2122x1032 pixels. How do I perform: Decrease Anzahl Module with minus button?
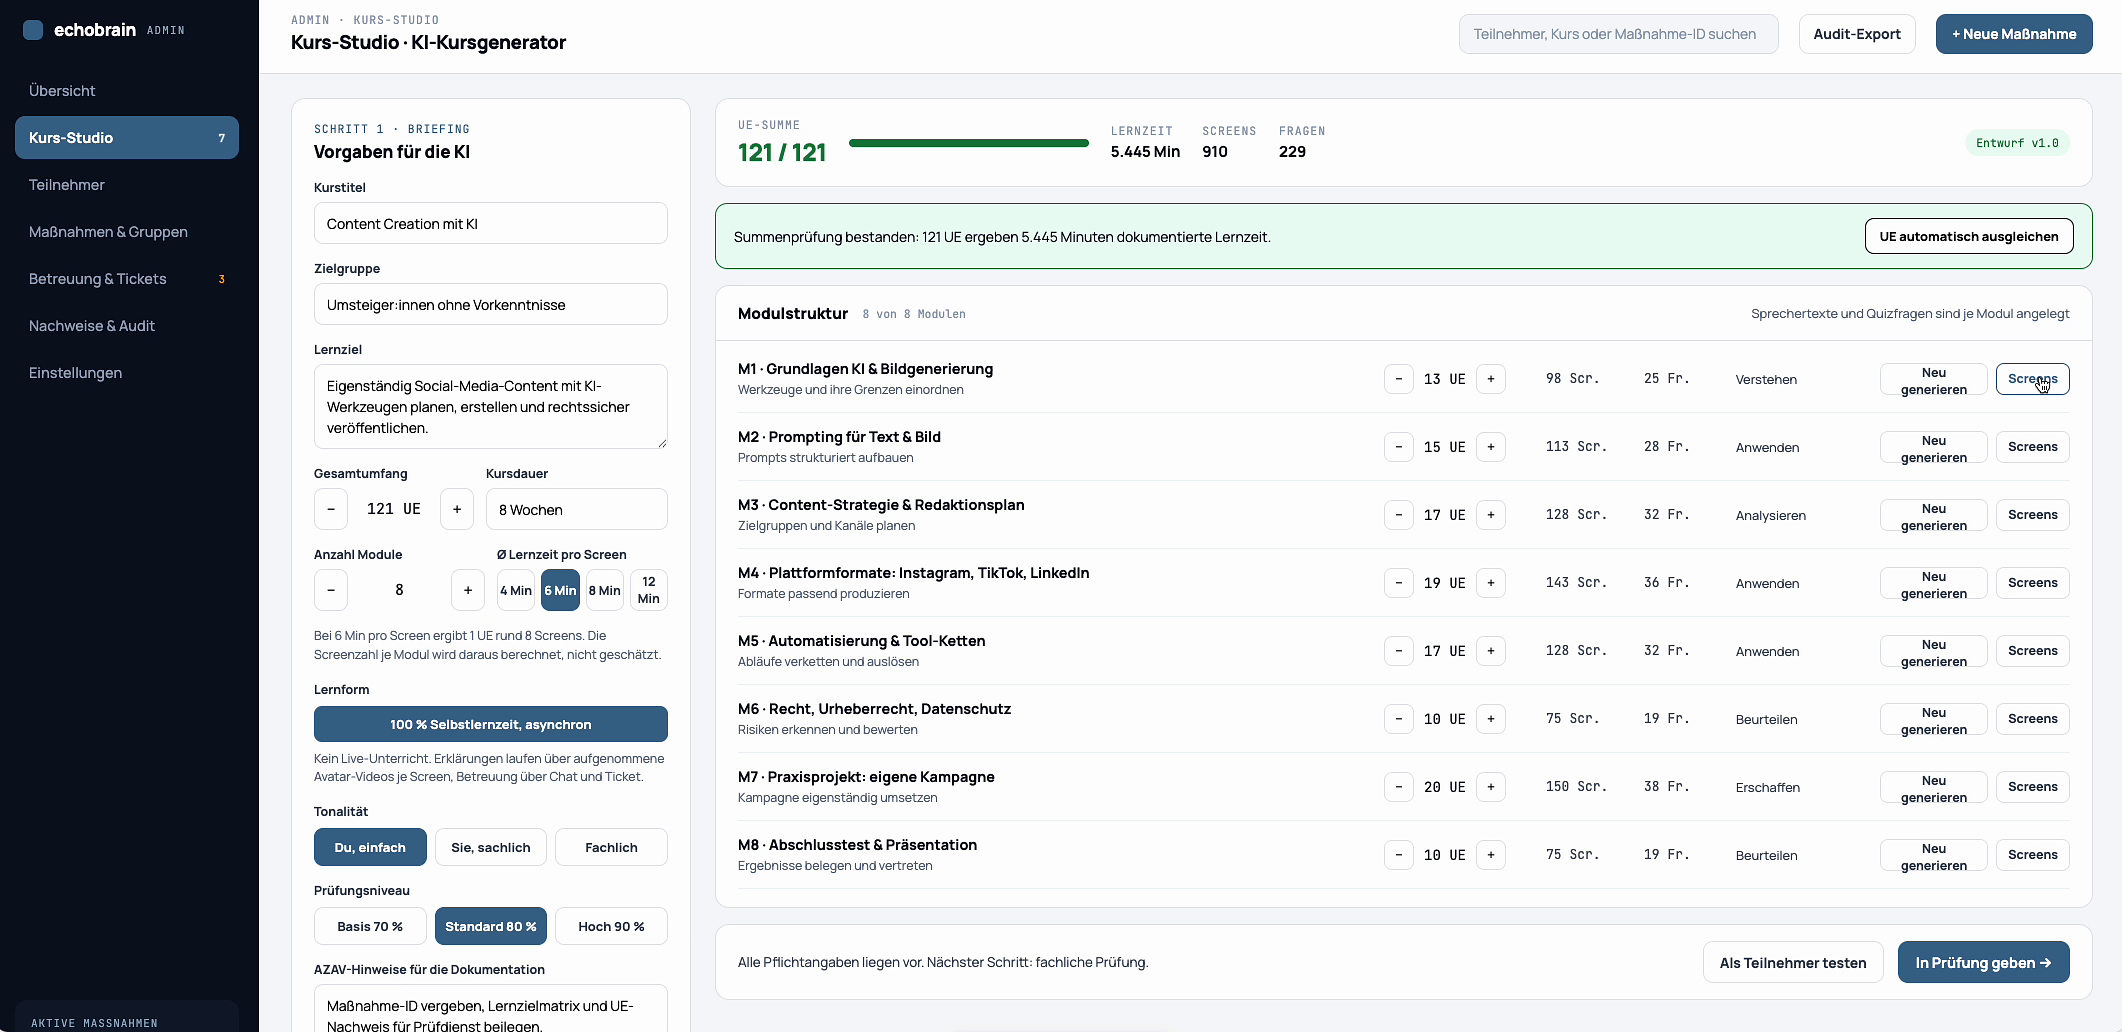(331, 590)
